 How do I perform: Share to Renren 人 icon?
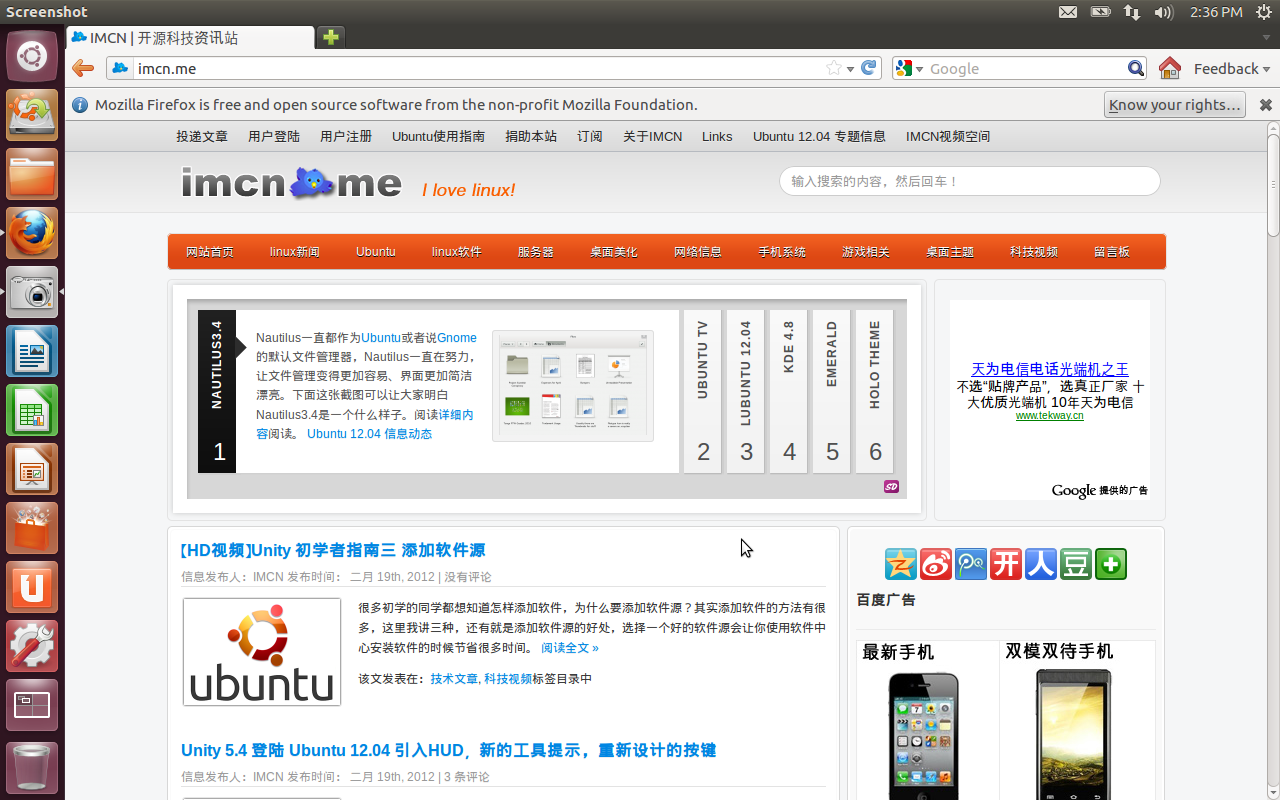pyautogui.click(x=1041, y=564)
